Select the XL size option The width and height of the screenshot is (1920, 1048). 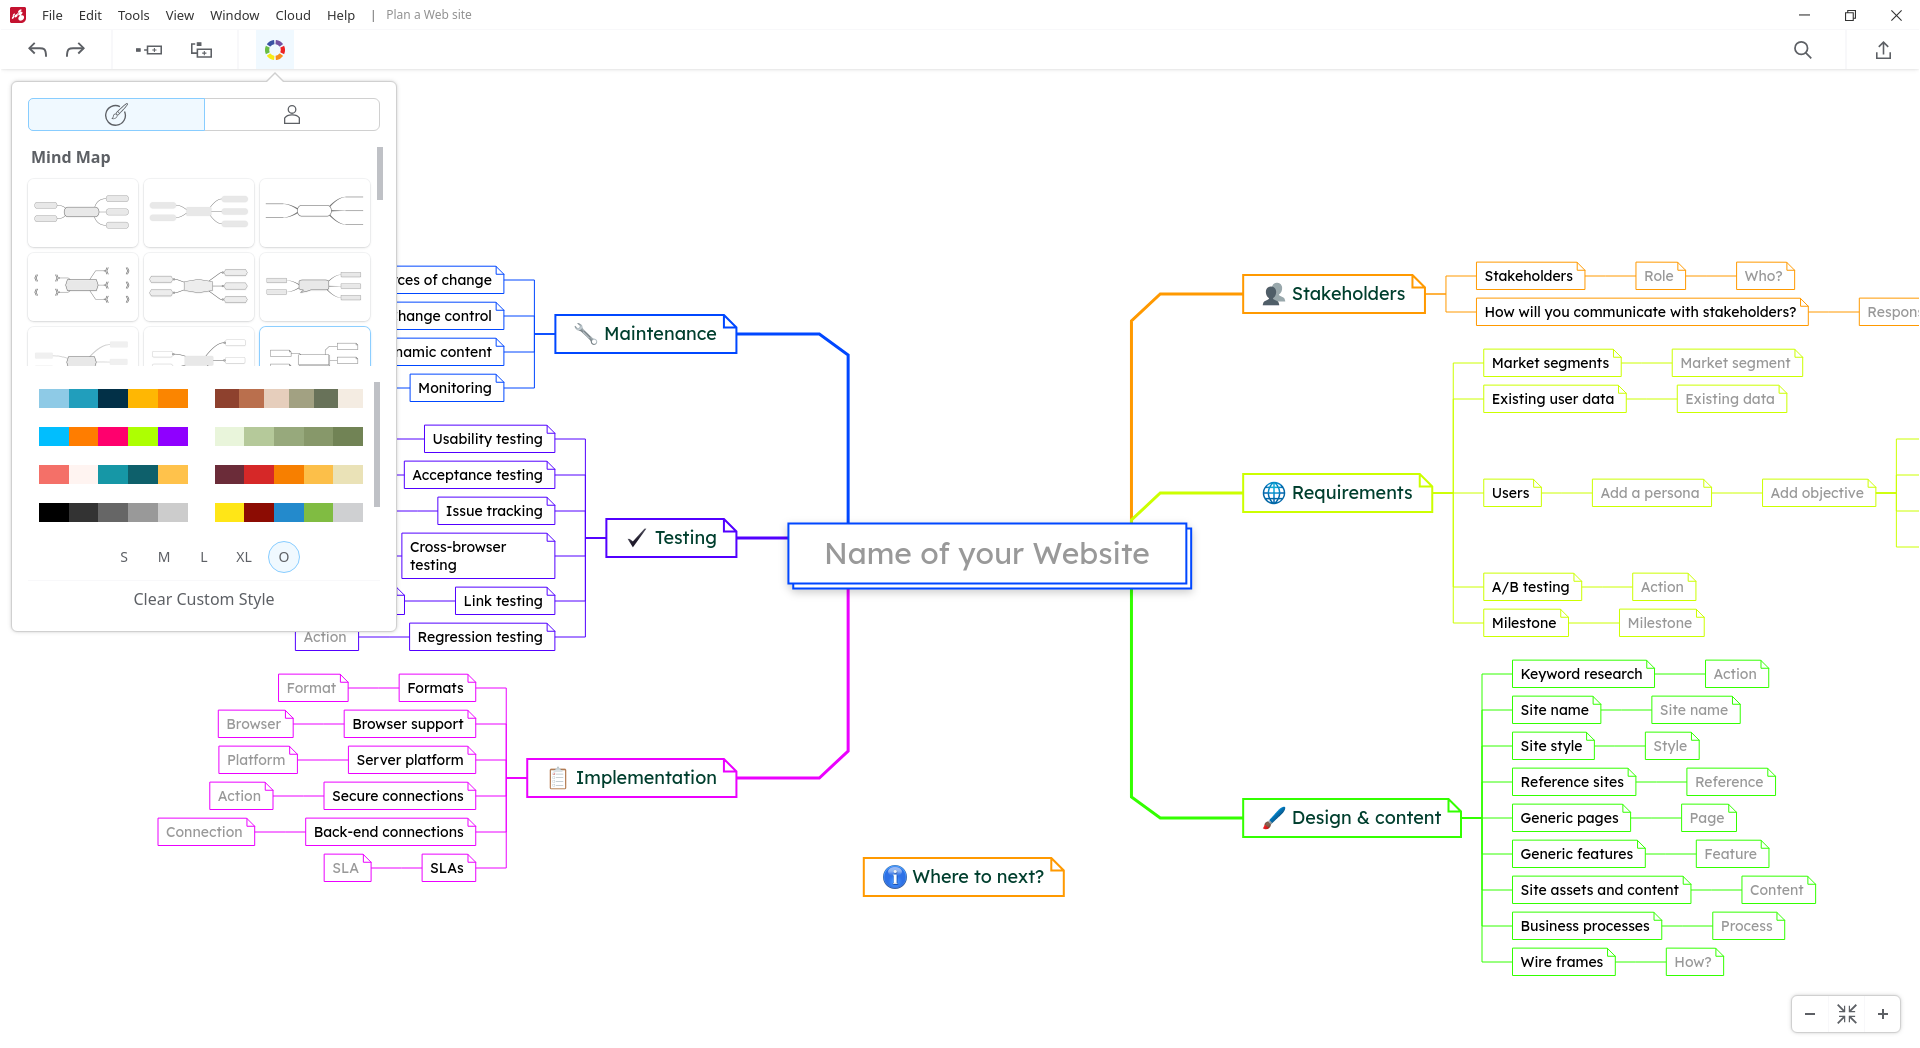click(x=244, y=557)
